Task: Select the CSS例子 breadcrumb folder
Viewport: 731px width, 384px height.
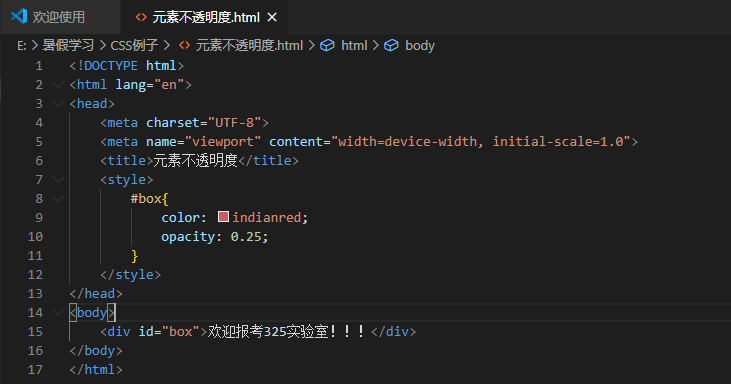Action: pos(134,45)
